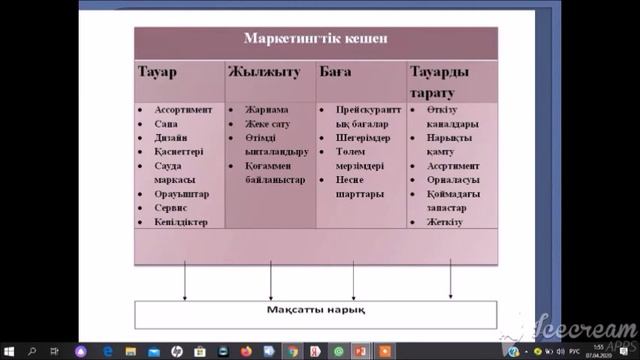Viewport: 640px width, 360px height.
Task: Open Yandex browser from taskbar
Action: point(315,351)
